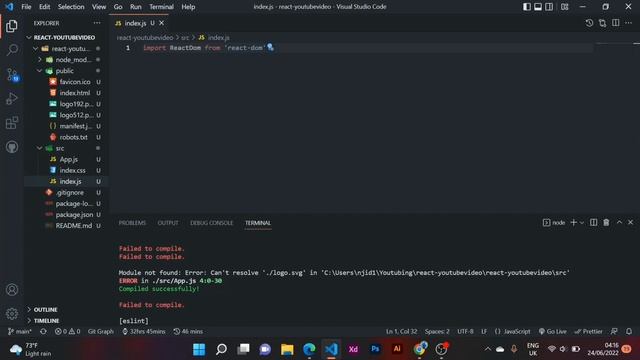Open errors and warnings status item

tap(67, 331)
